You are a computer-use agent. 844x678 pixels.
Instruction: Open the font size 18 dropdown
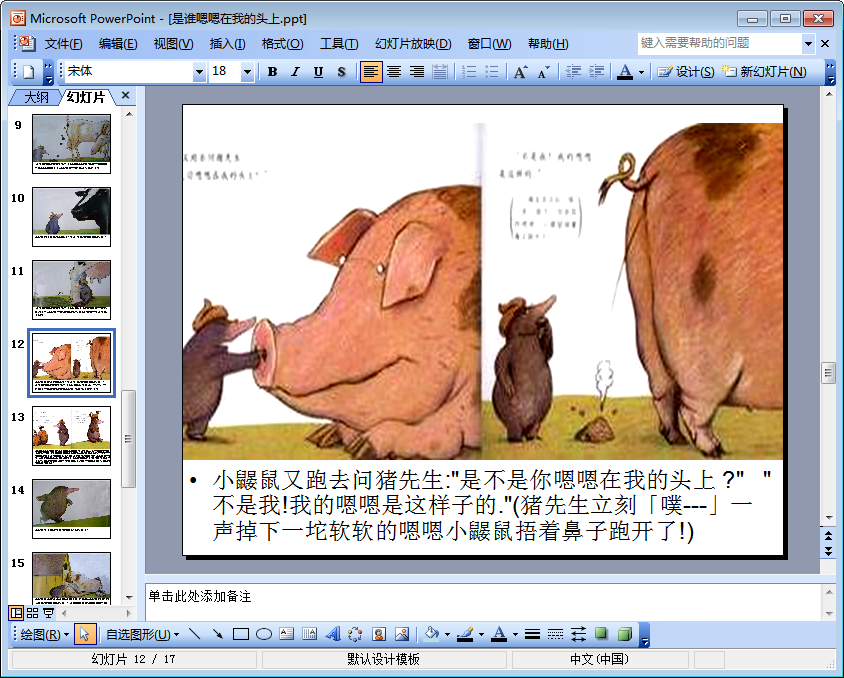[247, 72]
